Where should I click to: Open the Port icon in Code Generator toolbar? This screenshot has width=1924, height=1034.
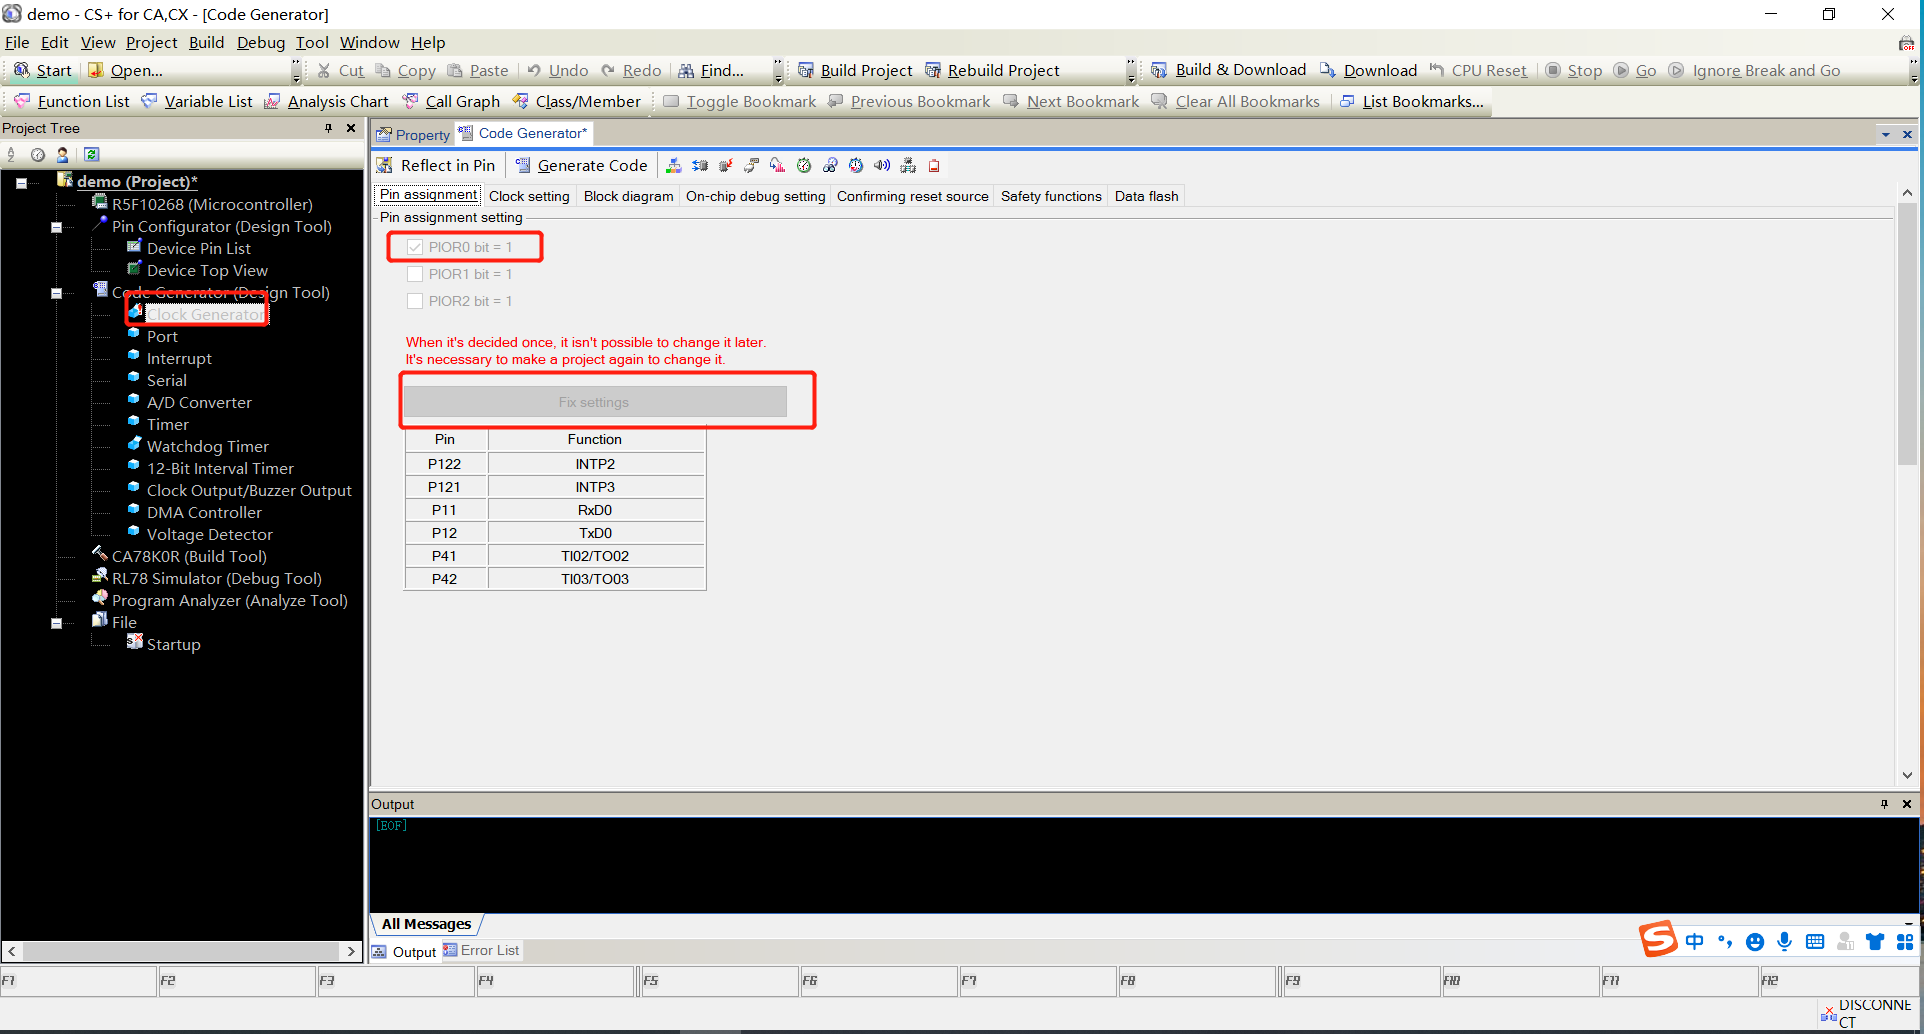tap(700, 166)
